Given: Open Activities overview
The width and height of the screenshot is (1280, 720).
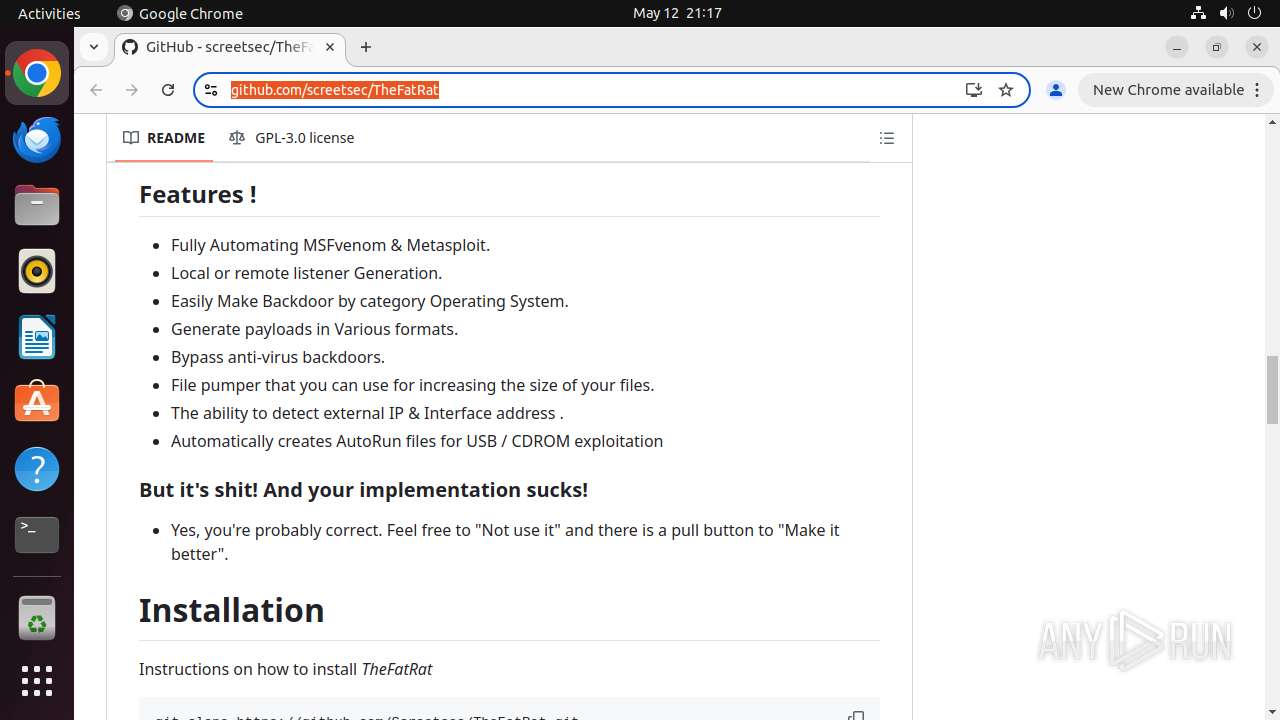Looking at the screenshot, I should [49, 13].
